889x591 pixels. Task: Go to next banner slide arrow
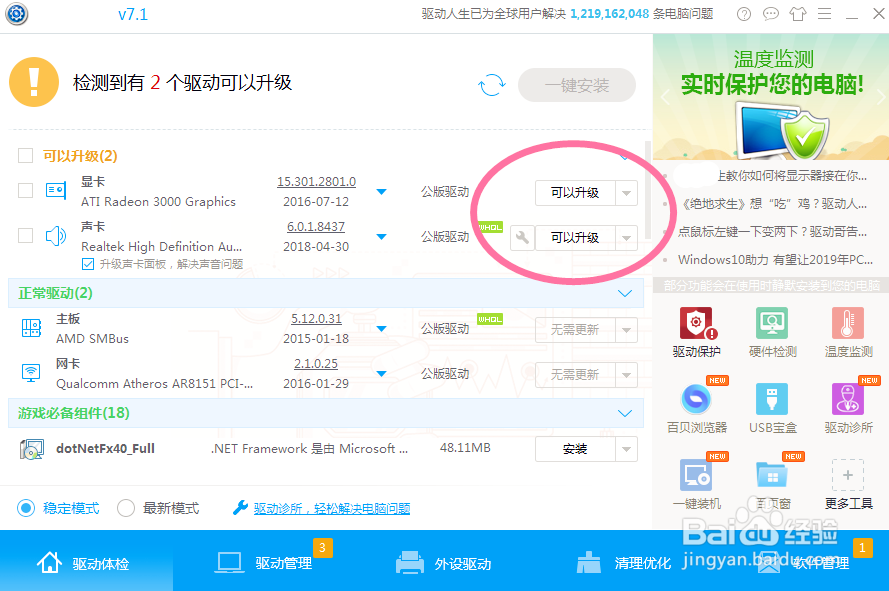880,96
